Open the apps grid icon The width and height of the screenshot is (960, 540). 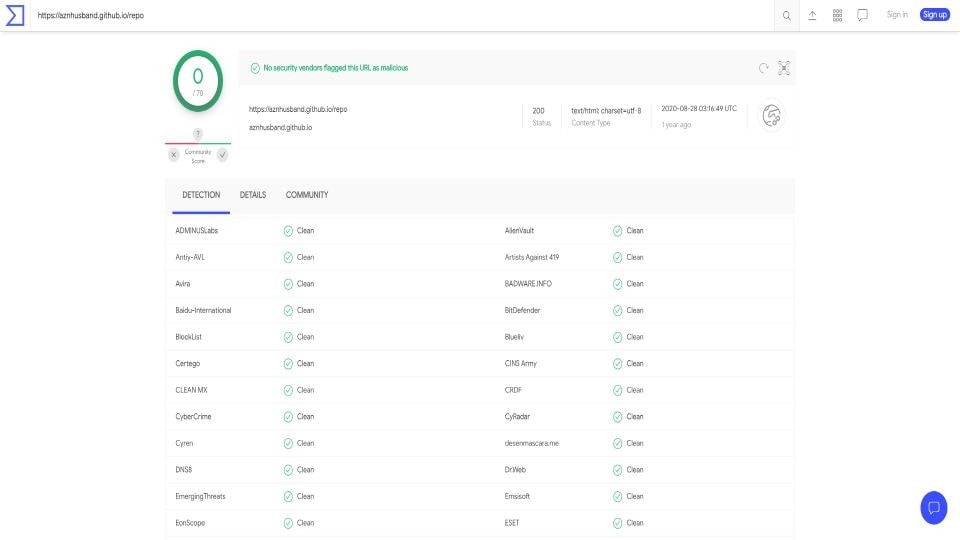tap(837, 15)
